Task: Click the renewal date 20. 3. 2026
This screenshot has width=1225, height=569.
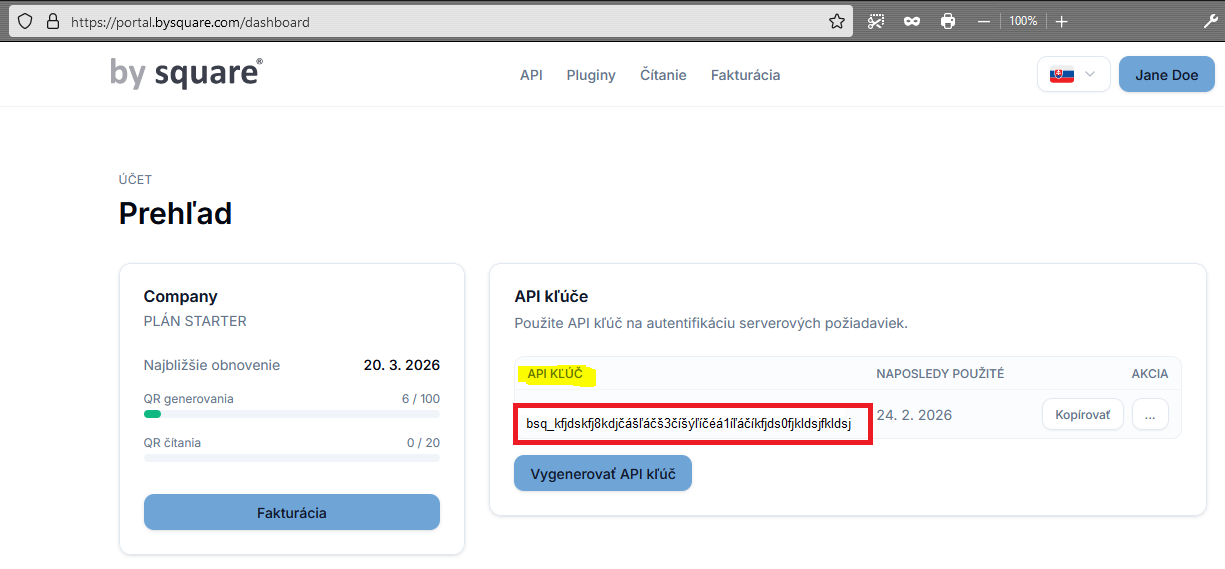Action: (402, 365)
